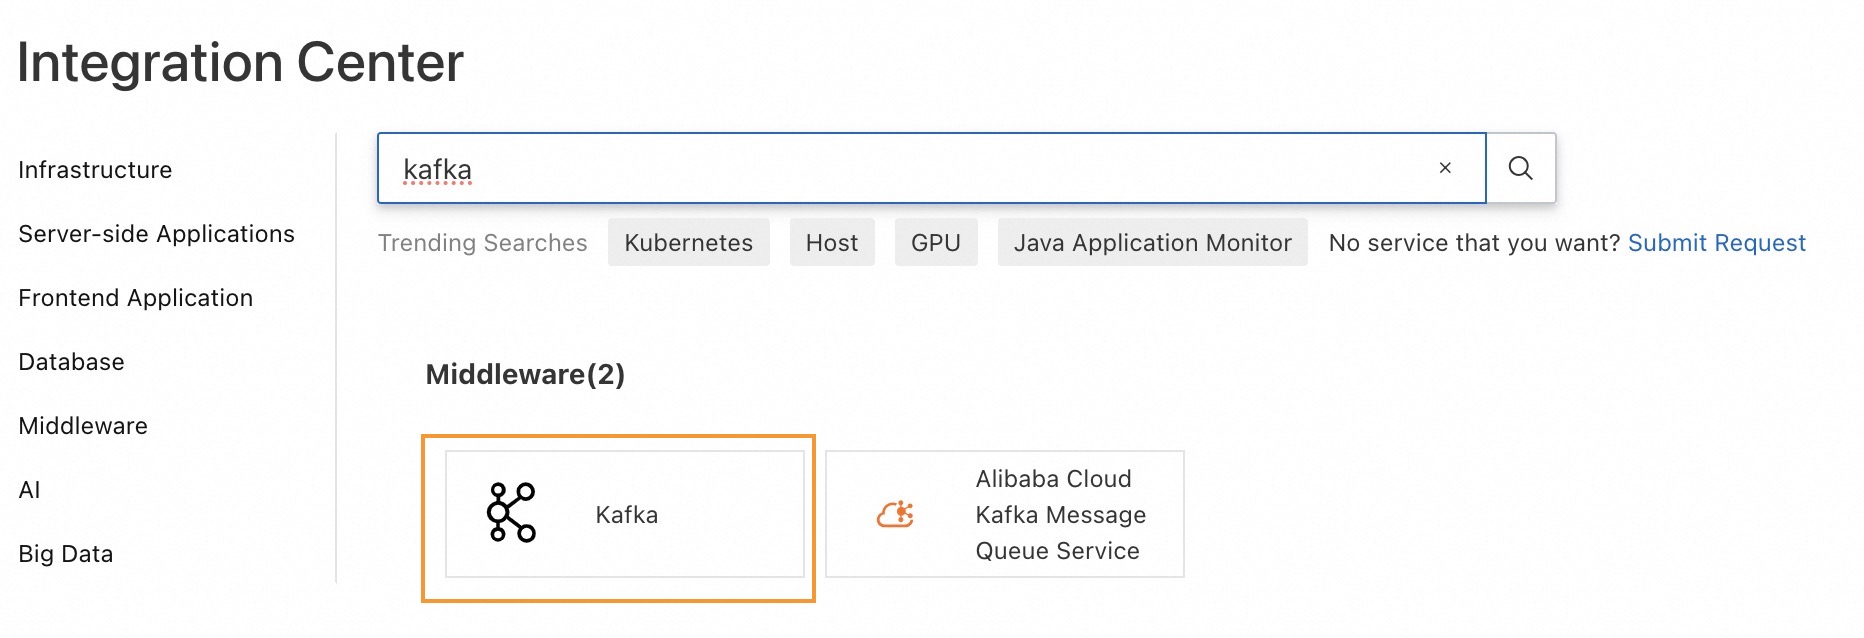Click the Middleware(2) results heading
Screen dimensions: 1864x638
point(525,375)
